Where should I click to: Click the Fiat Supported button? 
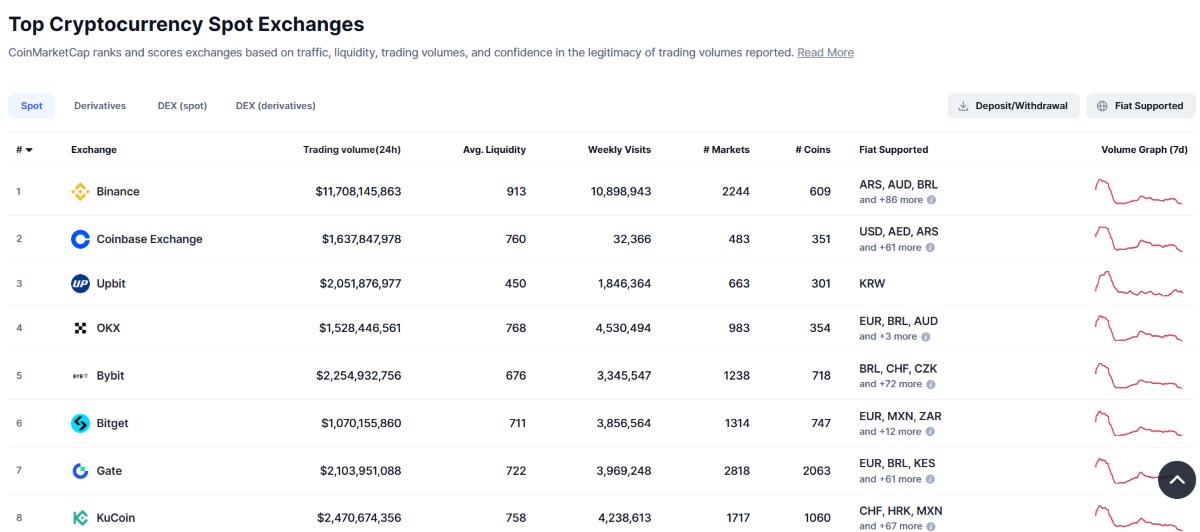point(1140,106)
